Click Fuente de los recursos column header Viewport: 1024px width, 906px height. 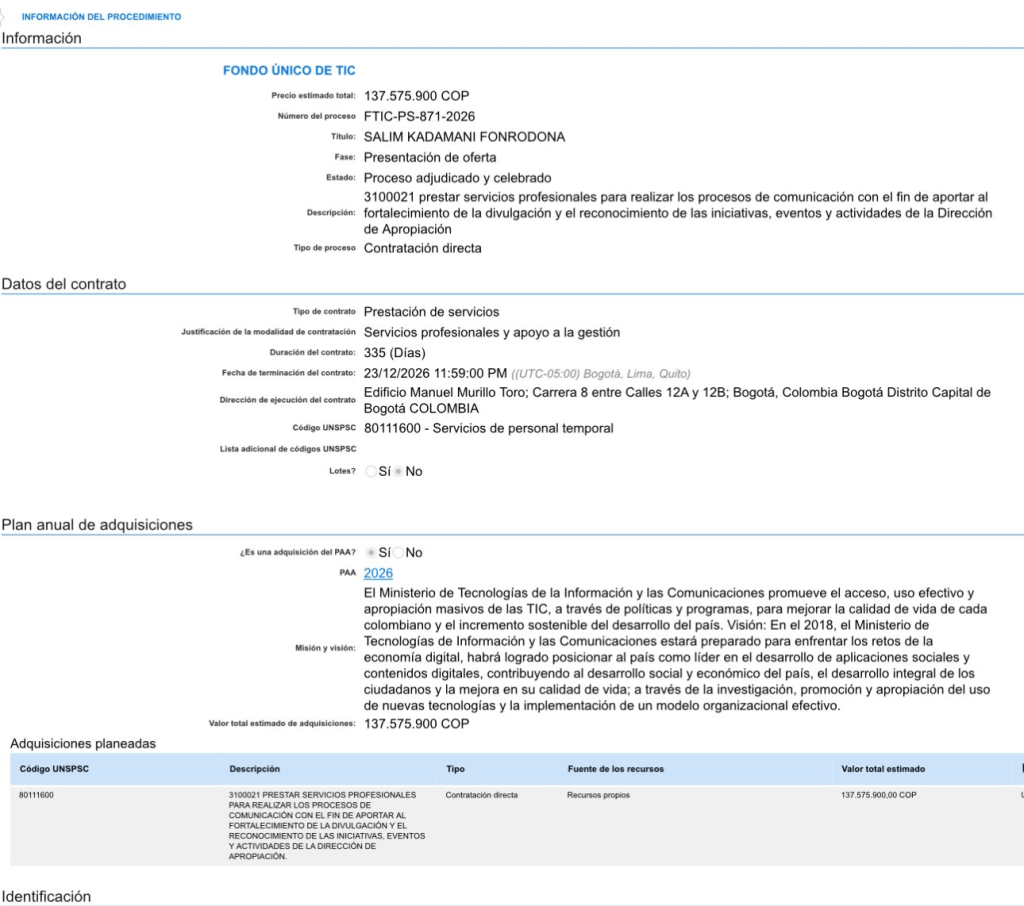(x=615, y=769)
